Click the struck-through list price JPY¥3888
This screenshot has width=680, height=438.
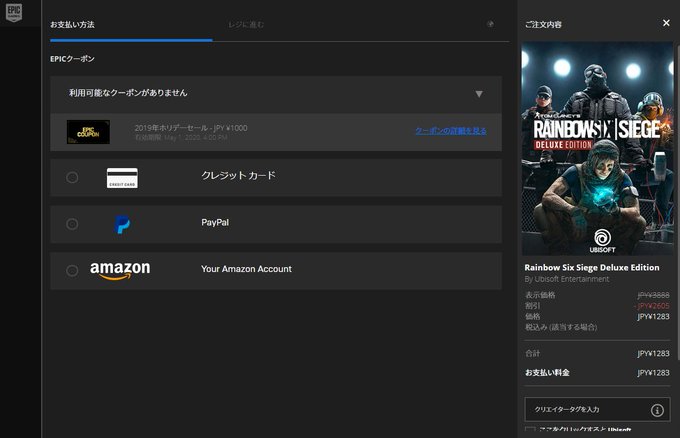pyautogui.click(x=653, y=295)
